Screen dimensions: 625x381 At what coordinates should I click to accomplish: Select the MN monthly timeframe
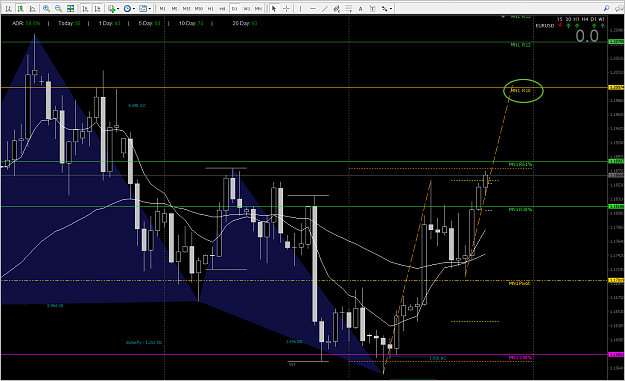pos(259,8)
